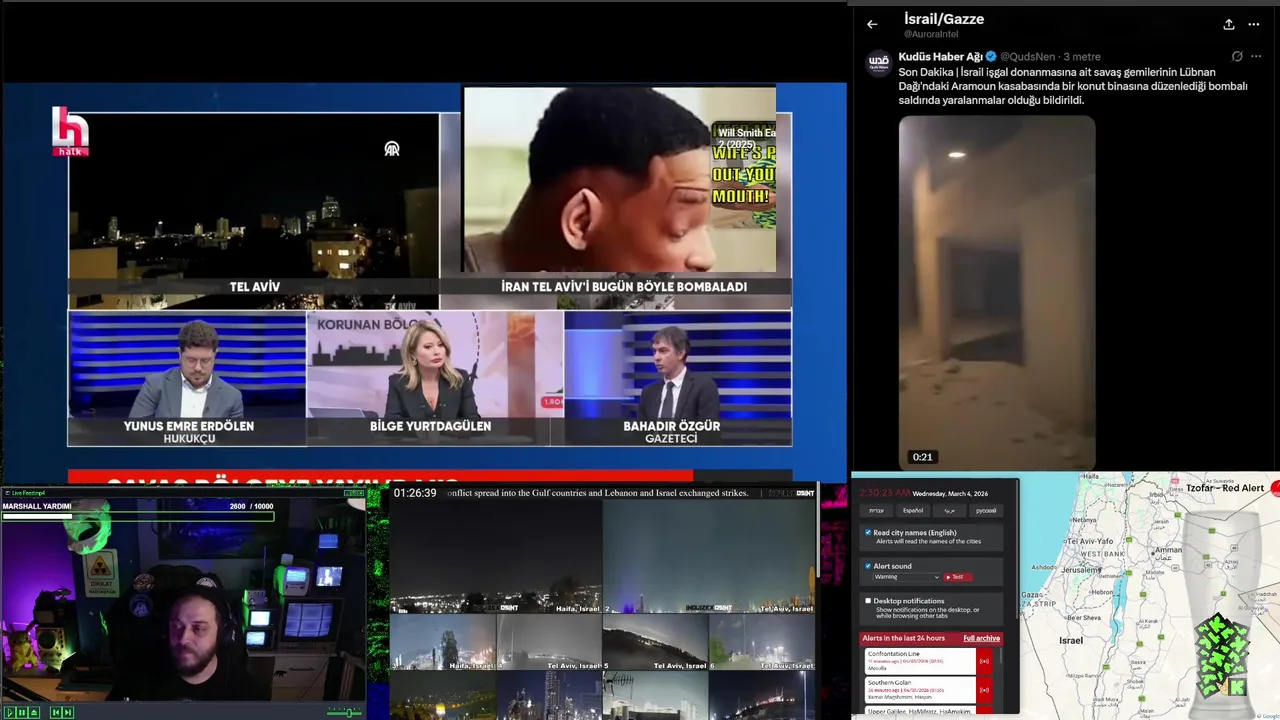Switch Red Alert language to русский
This screenshot has width=1280, height=720.
[986, 511]
